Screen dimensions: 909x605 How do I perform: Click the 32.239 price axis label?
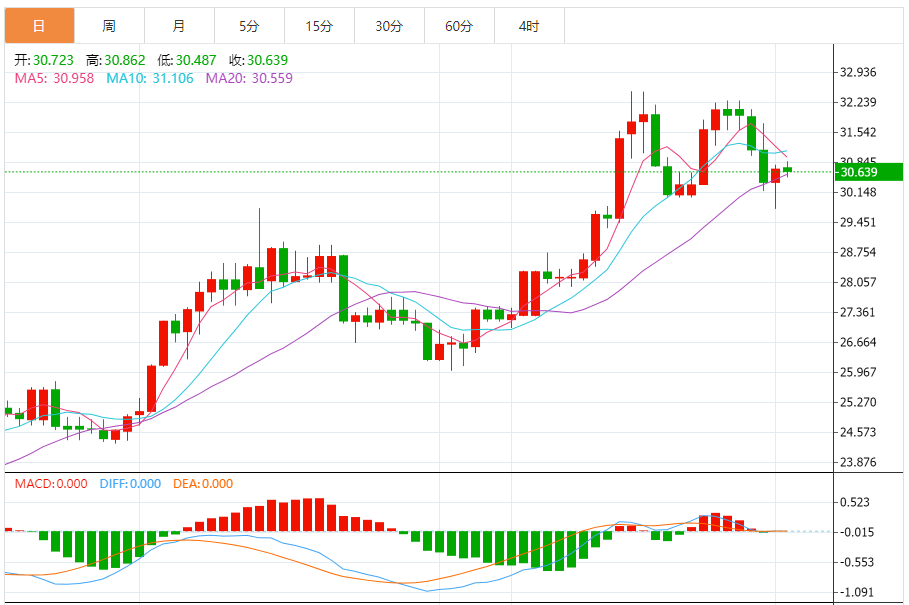(x=858, y=103)
